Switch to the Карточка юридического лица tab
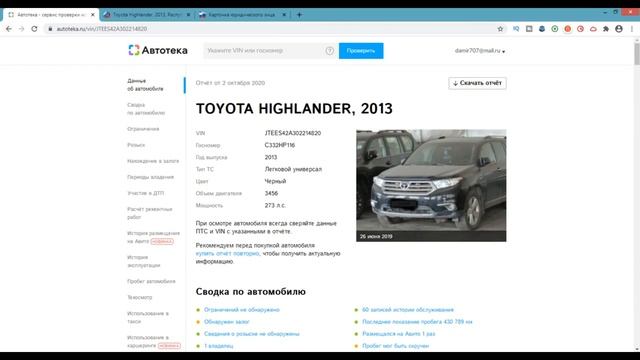The height and width of the screenshot is (360, 640). (x=242, y=15)
